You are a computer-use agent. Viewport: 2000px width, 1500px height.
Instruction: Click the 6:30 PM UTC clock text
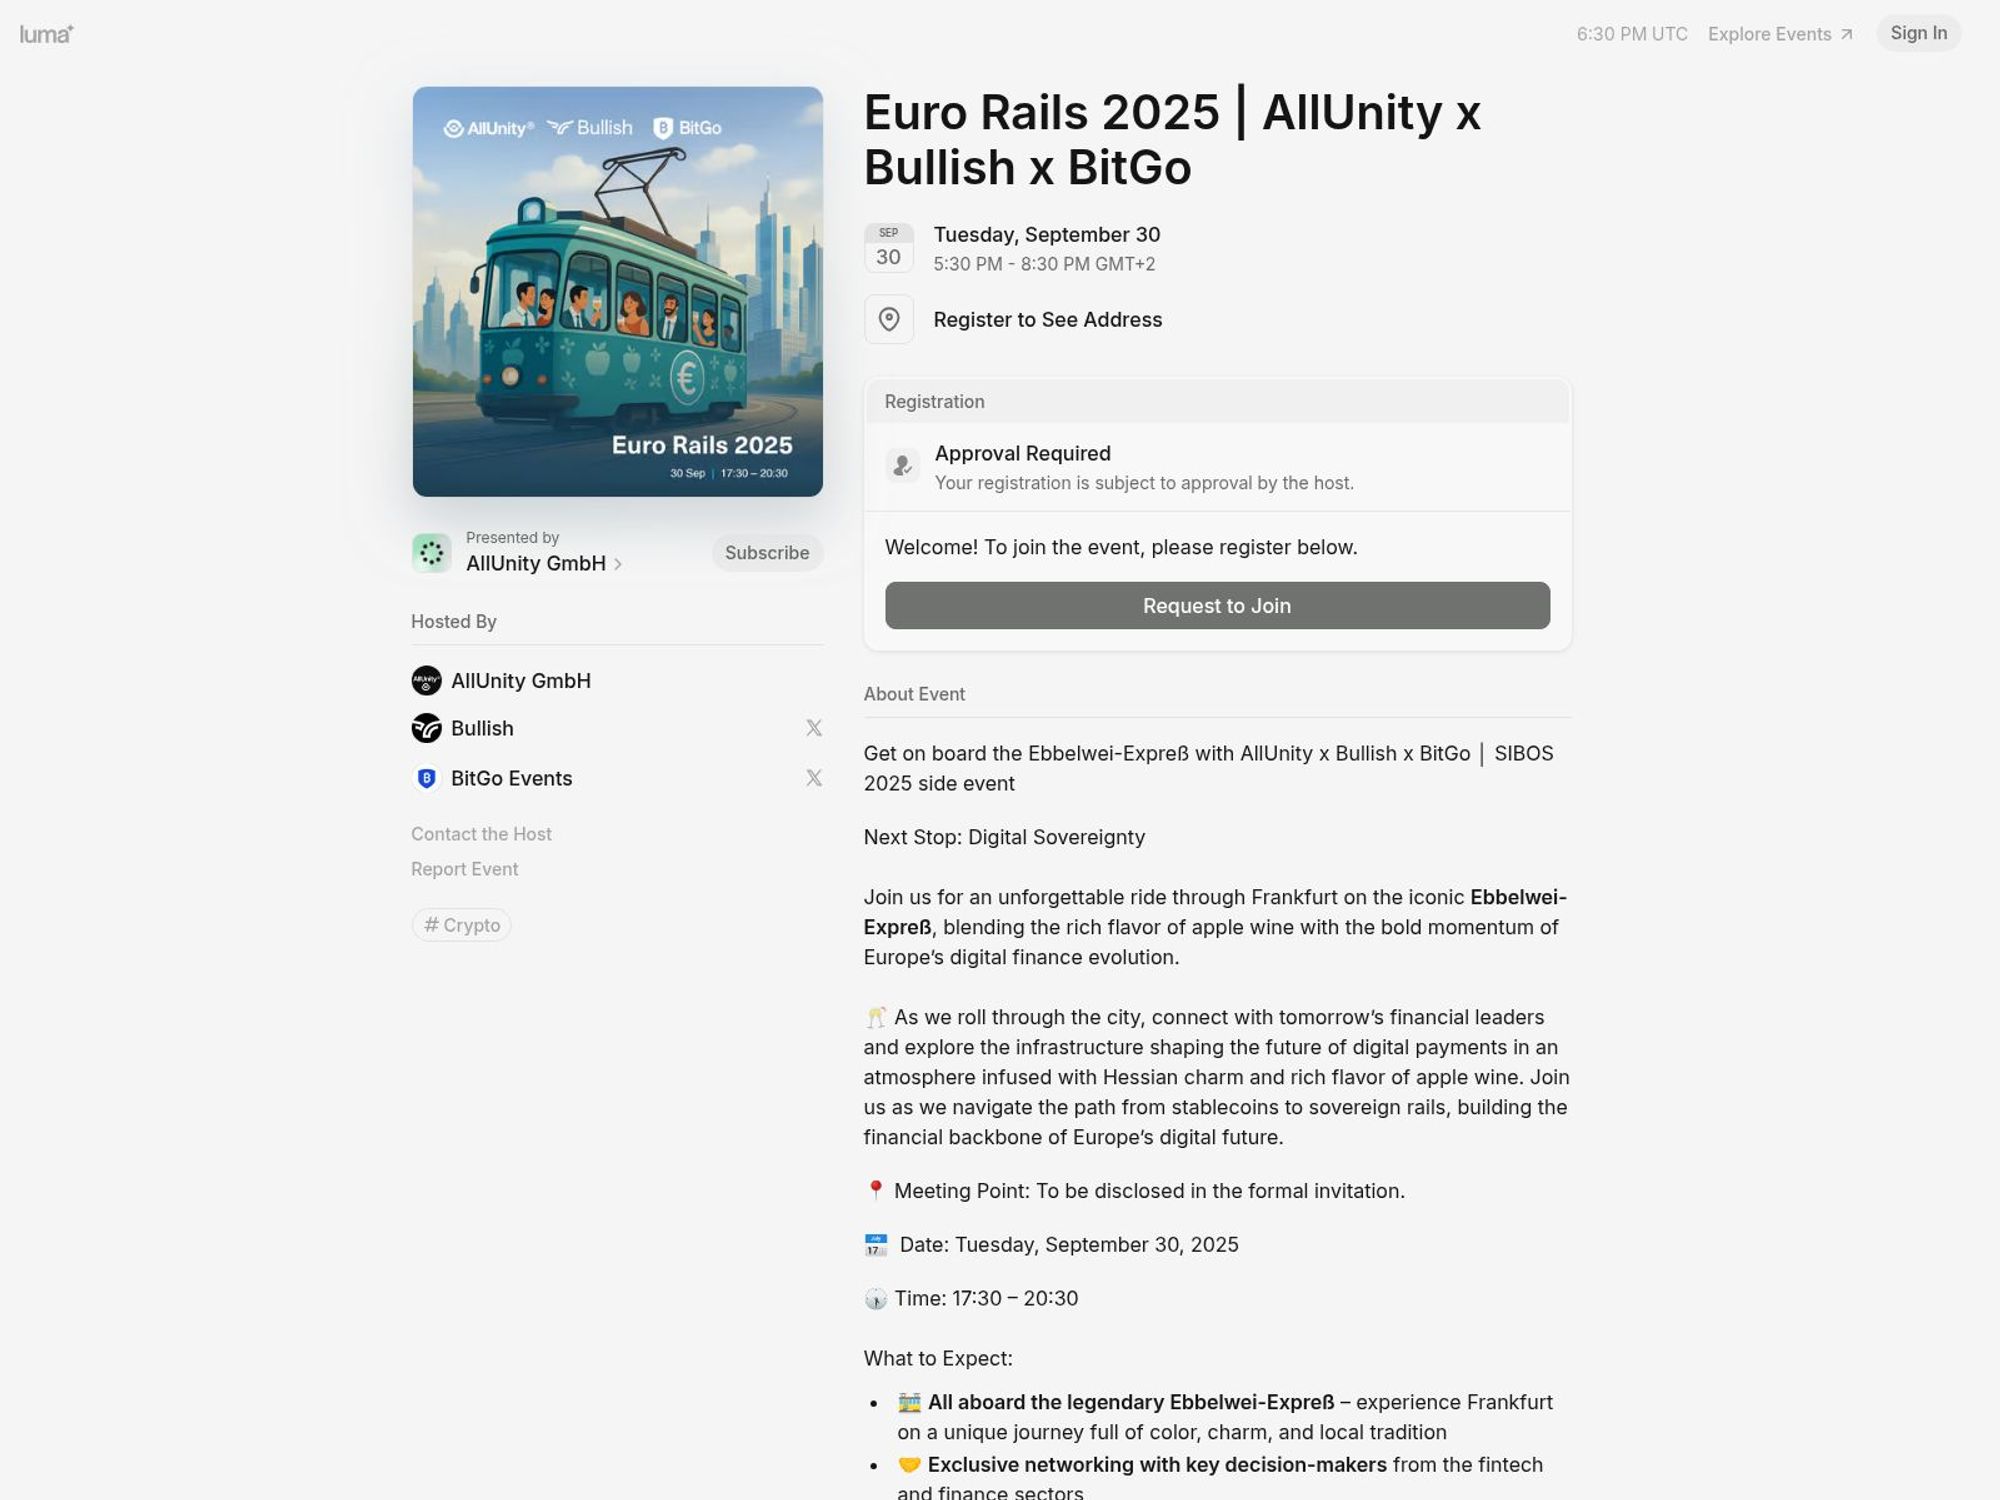click(1632, 34)
